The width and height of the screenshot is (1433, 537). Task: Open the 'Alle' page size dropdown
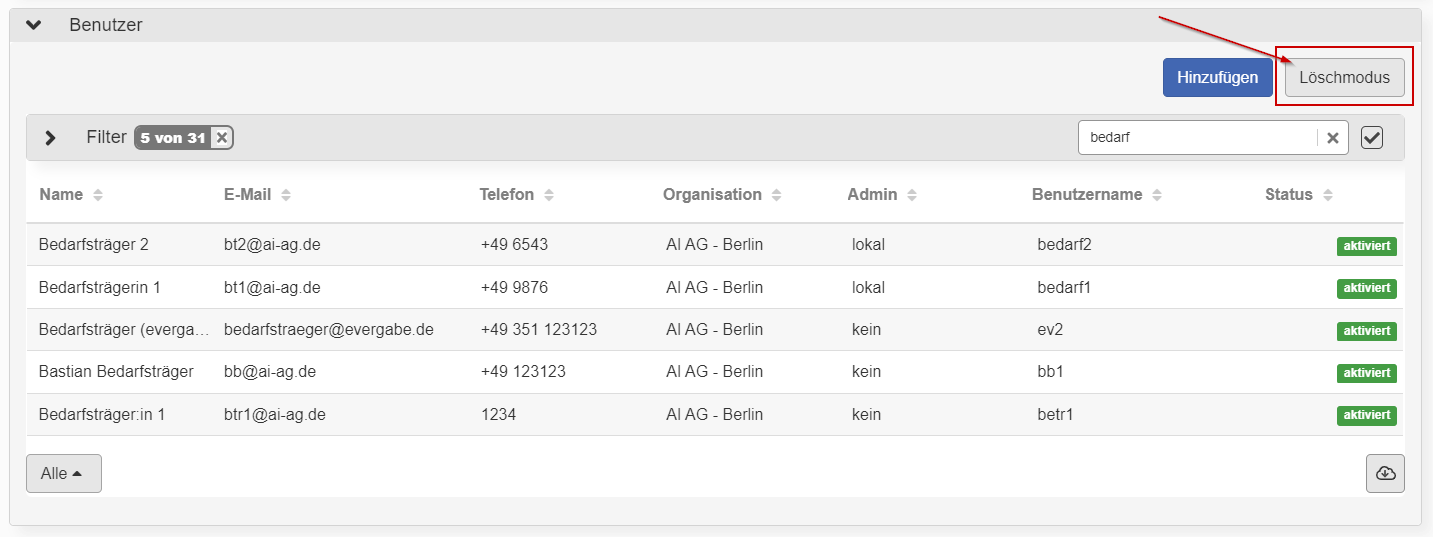[x=64, y=474]
